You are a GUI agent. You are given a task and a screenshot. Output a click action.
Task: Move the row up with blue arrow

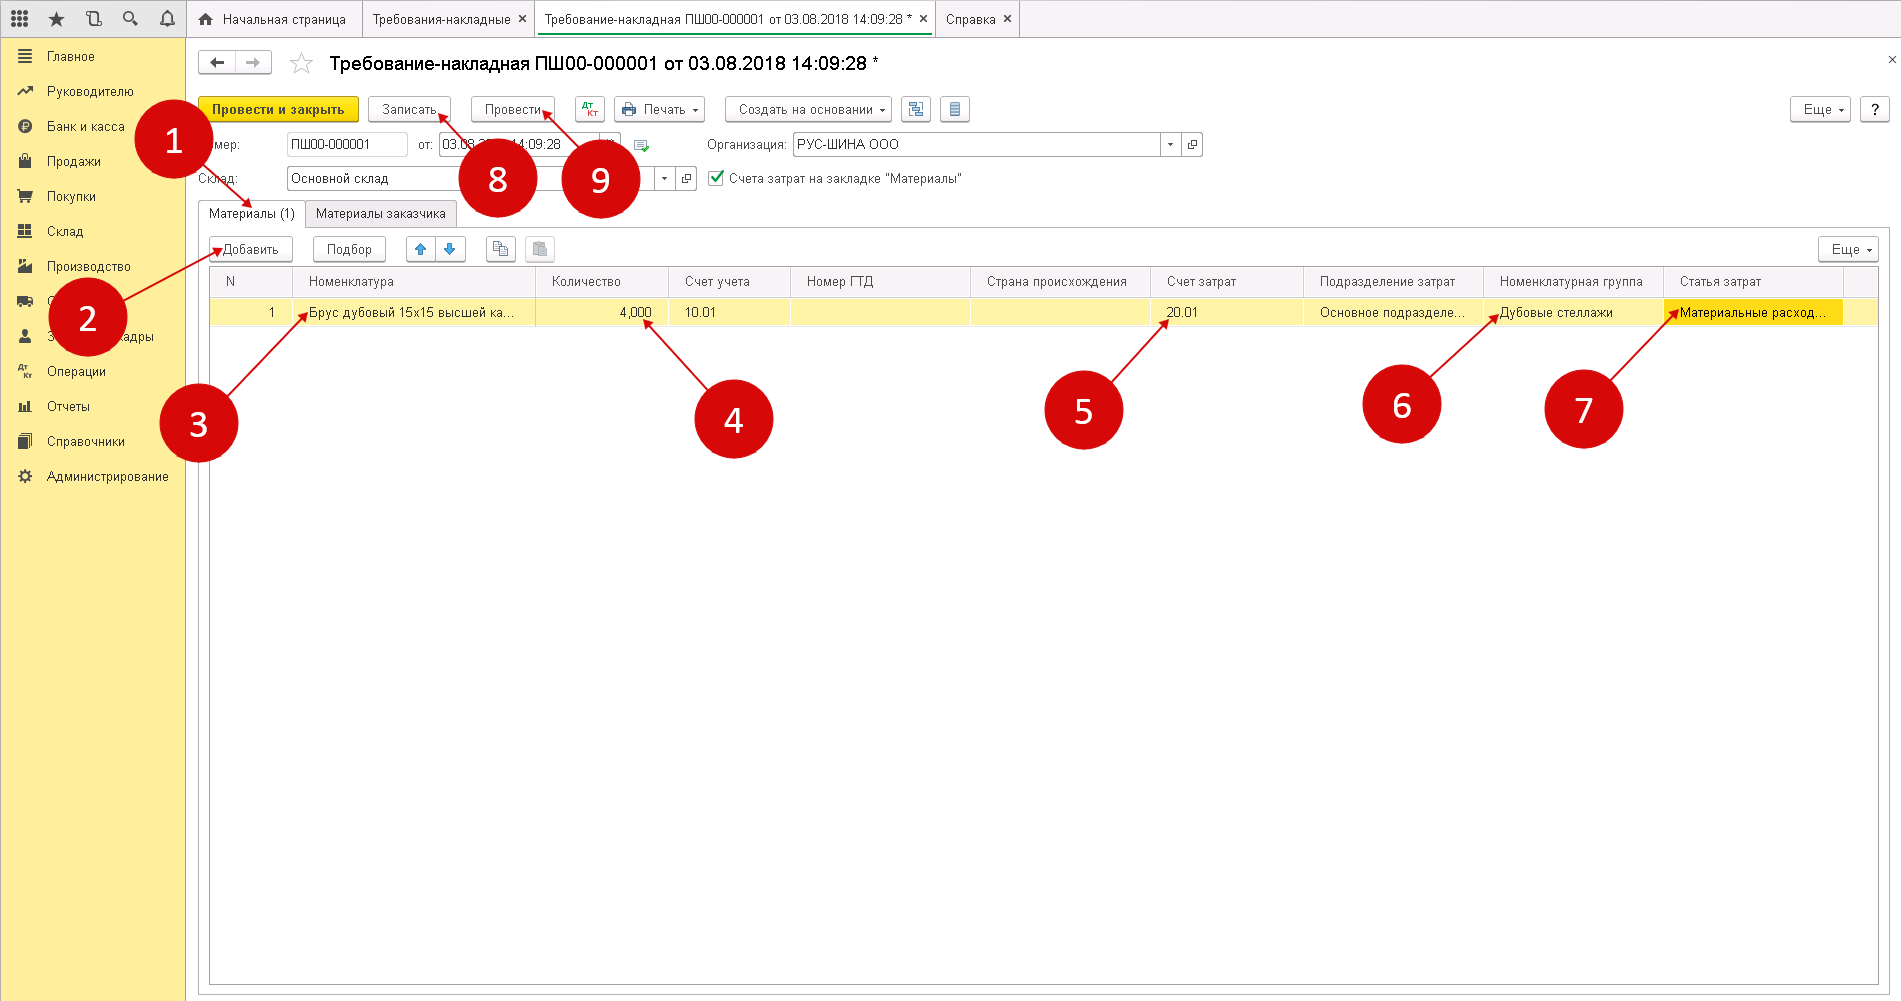pyautogui.click(x=421, y=249)
